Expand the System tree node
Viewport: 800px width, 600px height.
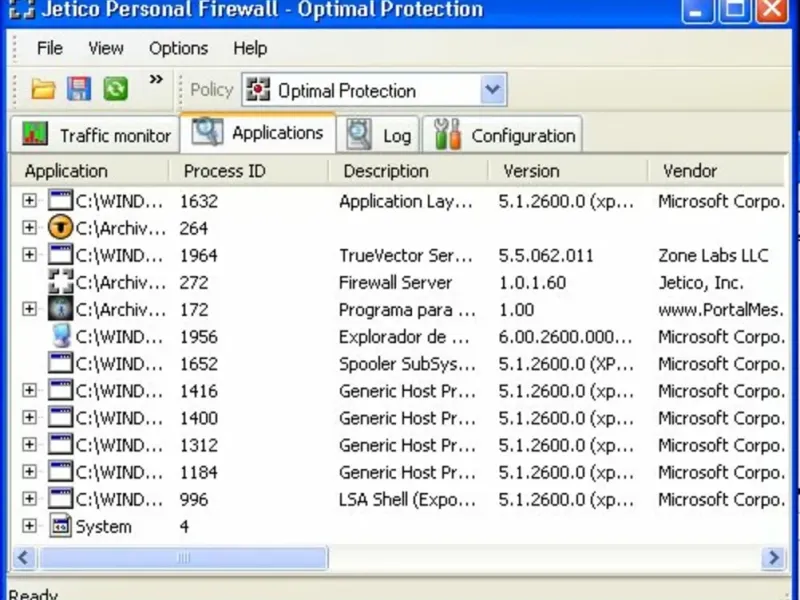point(29,526)
